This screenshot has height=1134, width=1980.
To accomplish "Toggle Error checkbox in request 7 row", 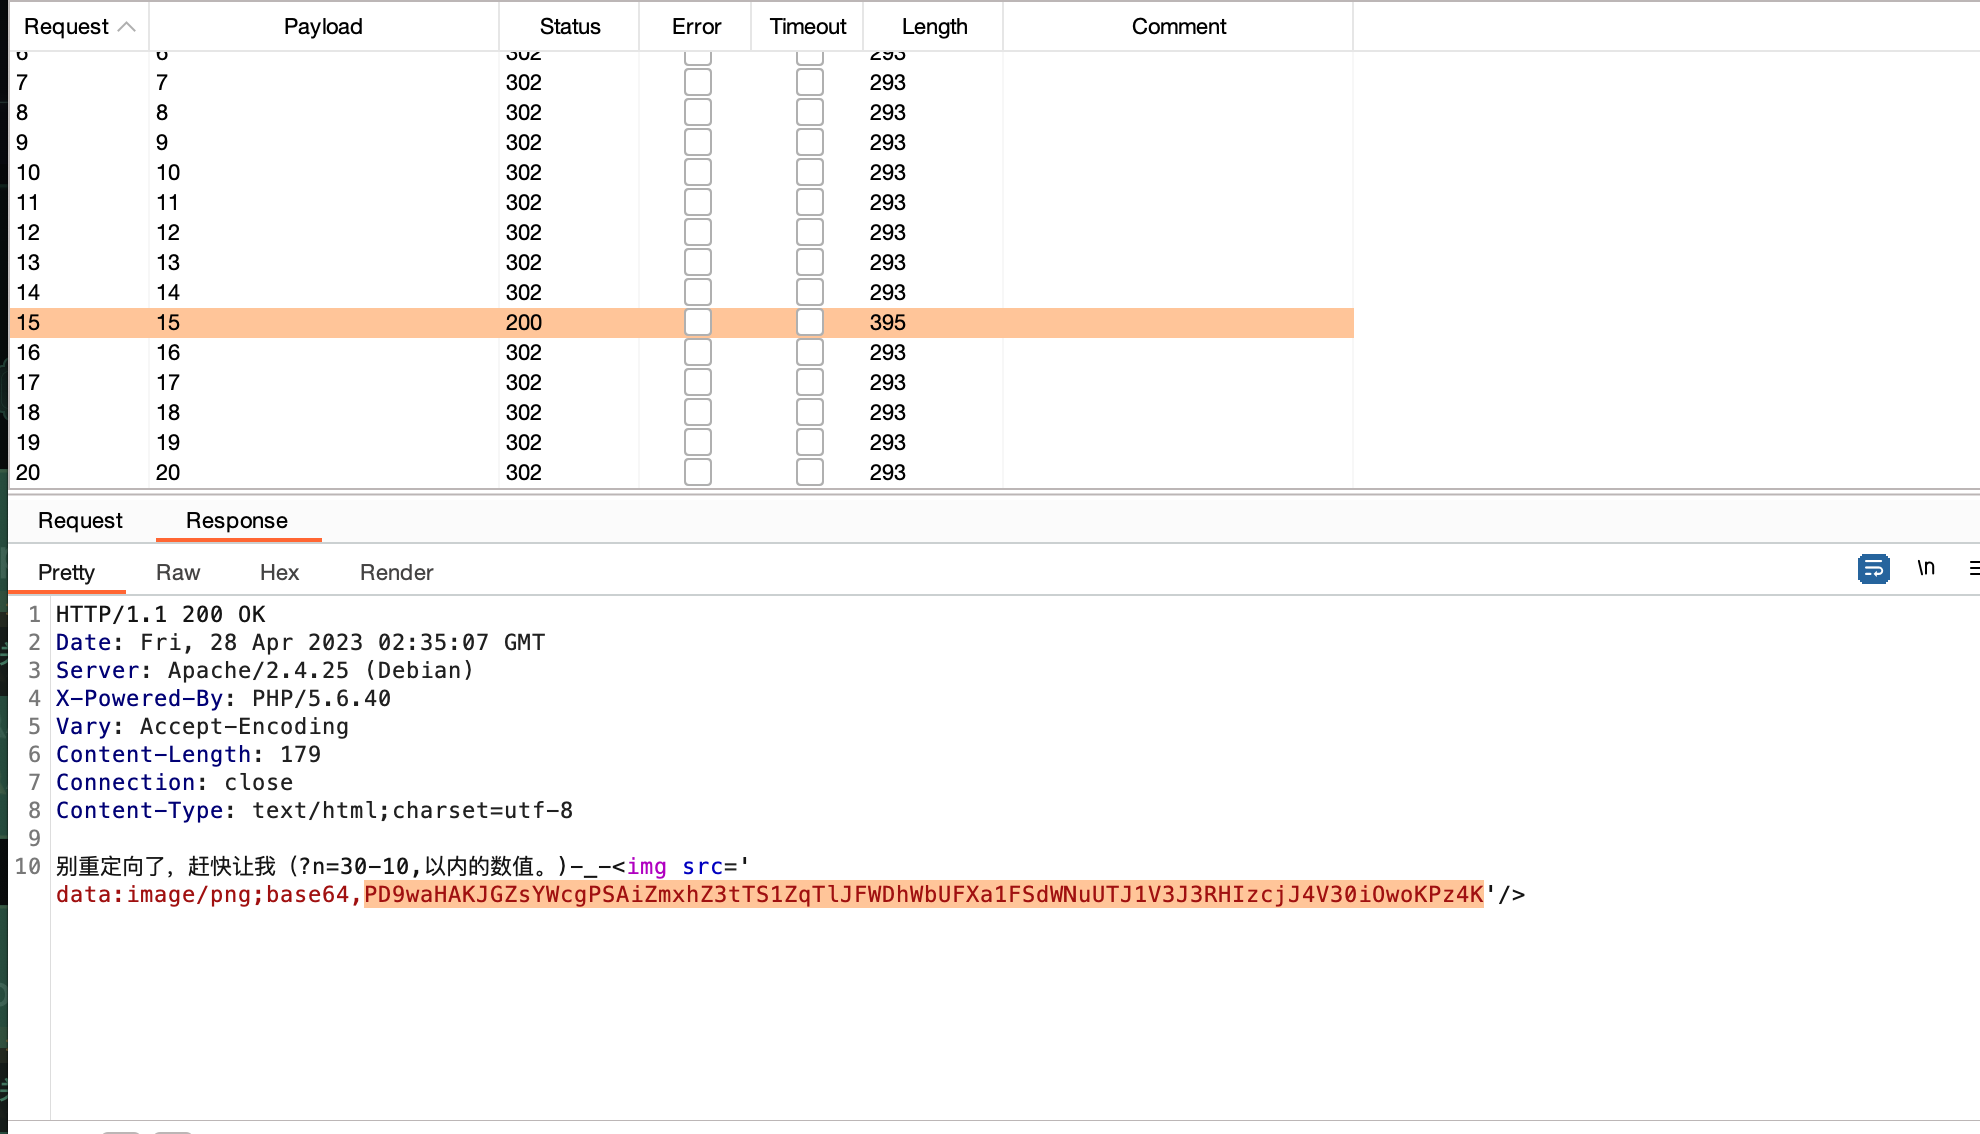I will click(x=698, y=82).
